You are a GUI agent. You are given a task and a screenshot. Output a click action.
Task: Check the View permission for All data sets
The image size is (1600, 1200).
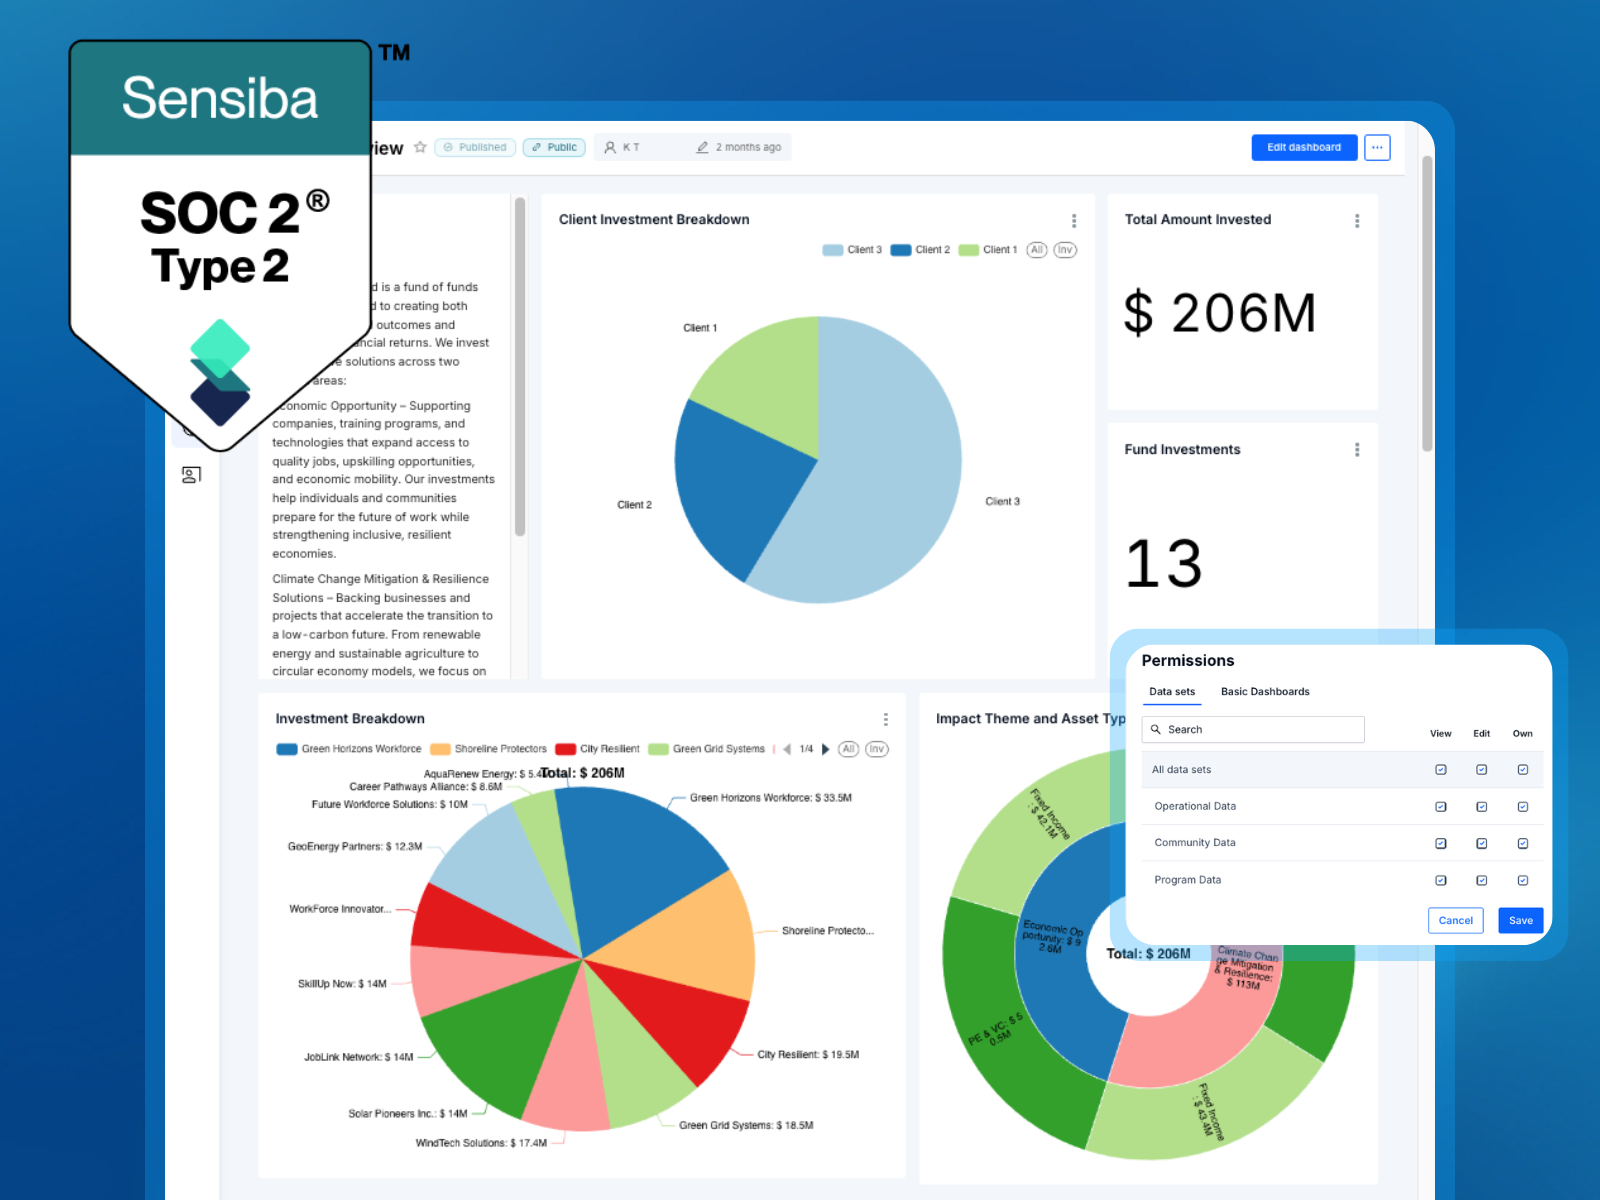click(1440, 769)
